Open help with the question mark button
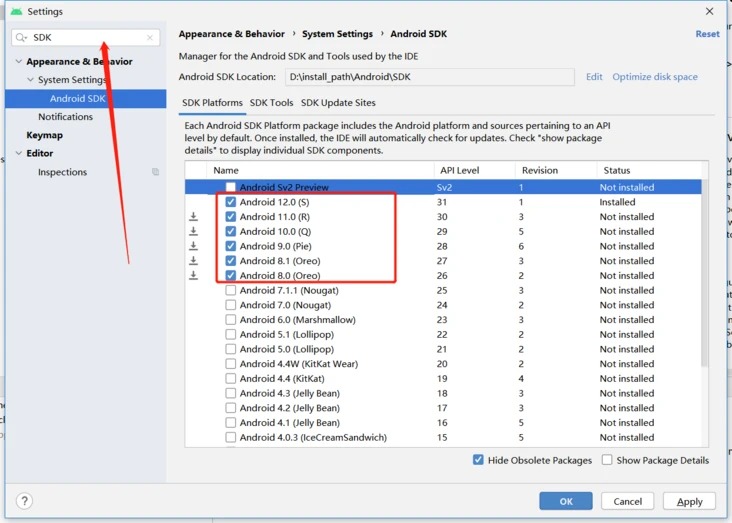 (24, 501)
